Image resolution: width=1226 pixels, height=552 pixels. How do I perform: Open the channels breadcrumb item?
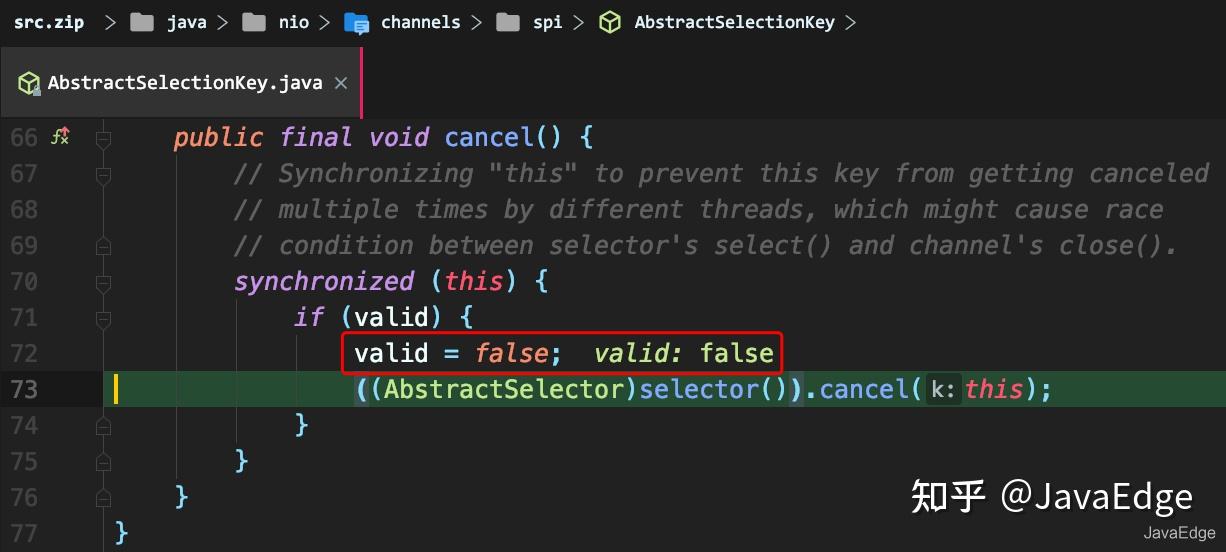coord(420,22)
